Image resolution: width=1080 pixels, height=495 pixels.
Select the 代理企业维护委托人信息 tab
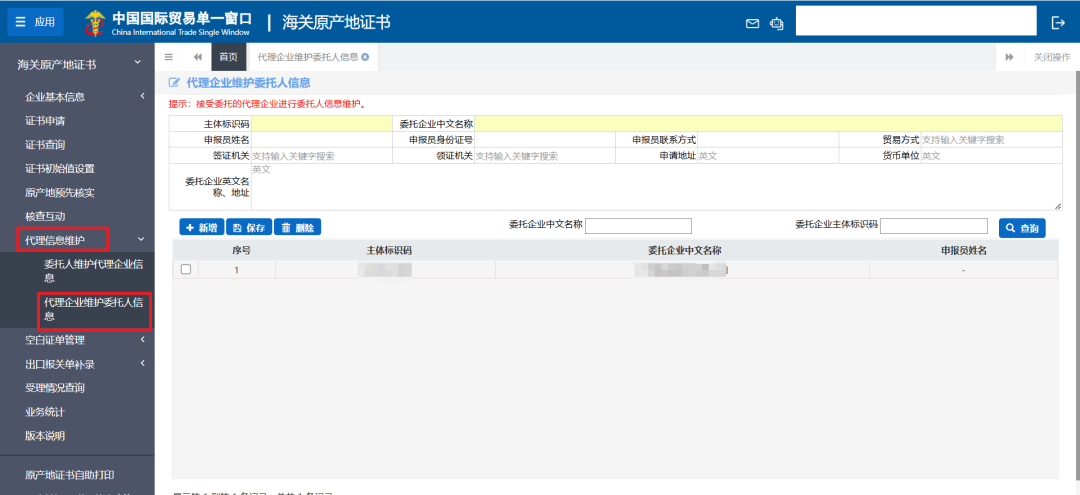(308, 57)
